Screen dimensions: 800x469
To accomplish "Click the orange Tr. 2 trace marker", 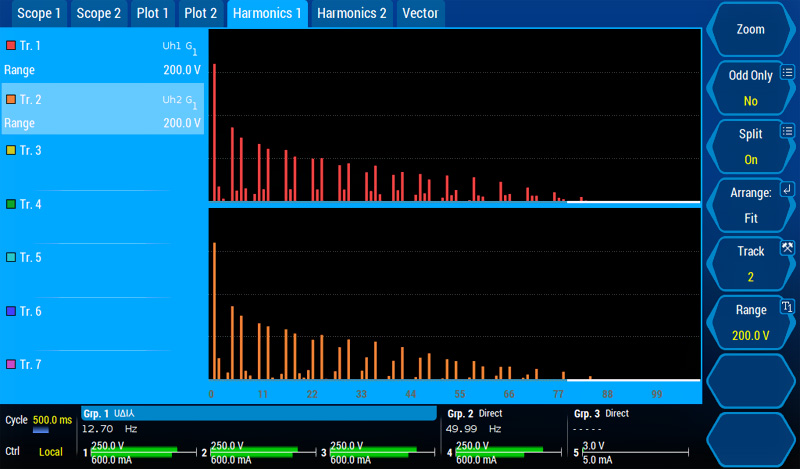I will pyautogui.click(x=11, y=100).
